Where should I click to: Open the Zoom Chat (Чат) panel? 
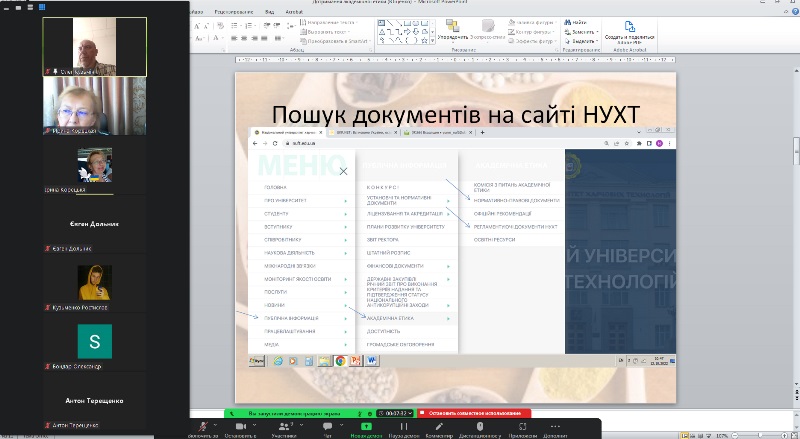tap(328, 426)
